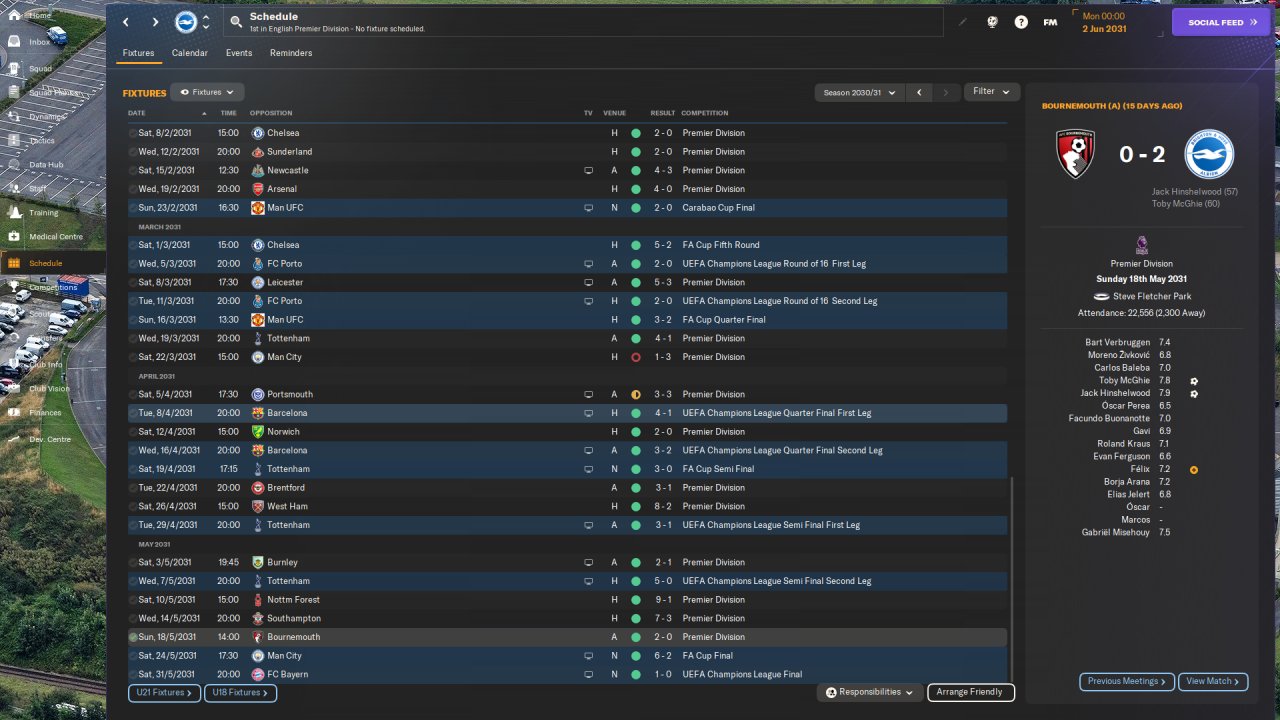The height and width of the screenshot is (720, 1280).
Task: Open the Filter dropdown
Action: click(992, 92)
